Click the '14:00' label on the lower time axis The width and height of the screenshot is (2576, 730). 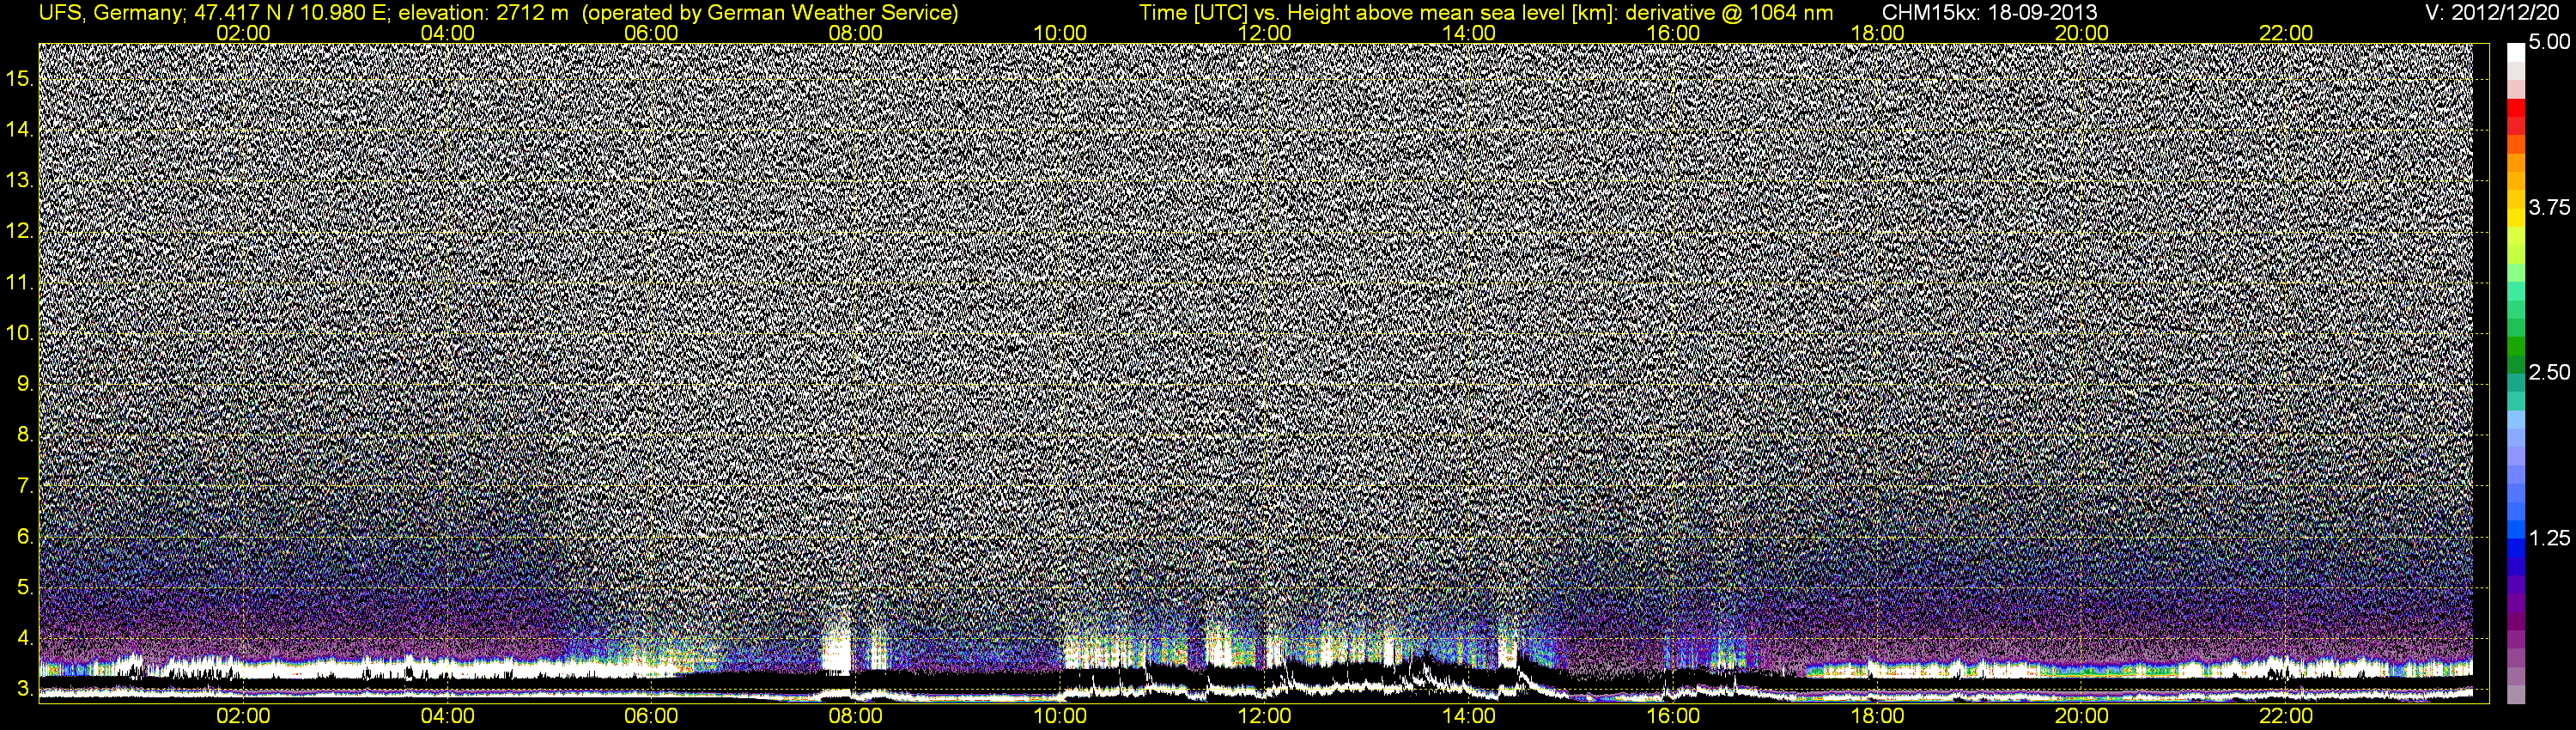[1469, 716]
